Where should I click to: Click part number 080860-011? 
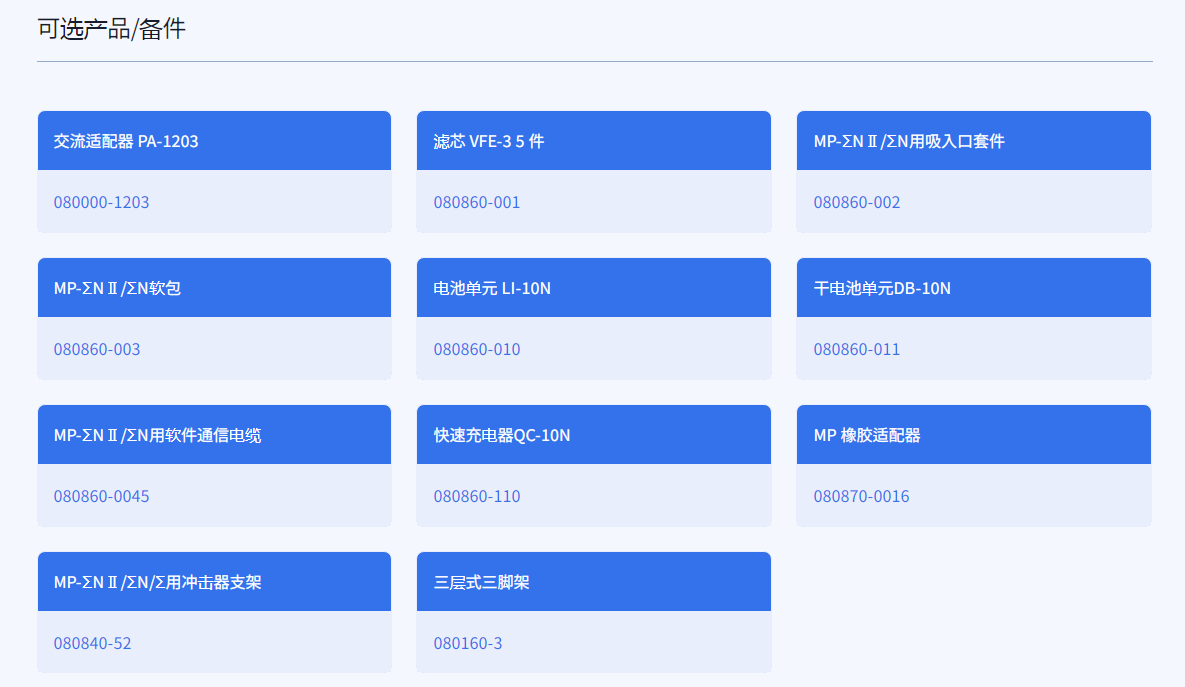[x=857, y=349]
